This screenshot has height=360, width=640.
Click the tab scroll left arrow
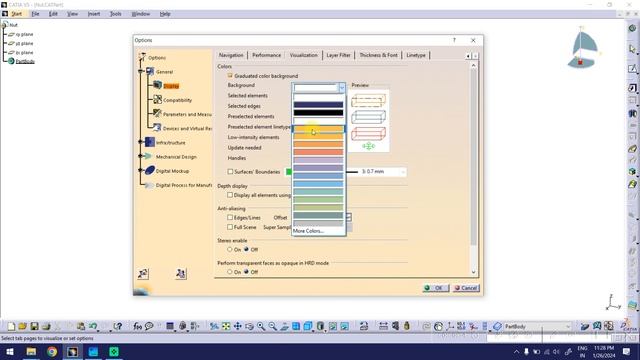pyautogui.click(x=468, y=56)
